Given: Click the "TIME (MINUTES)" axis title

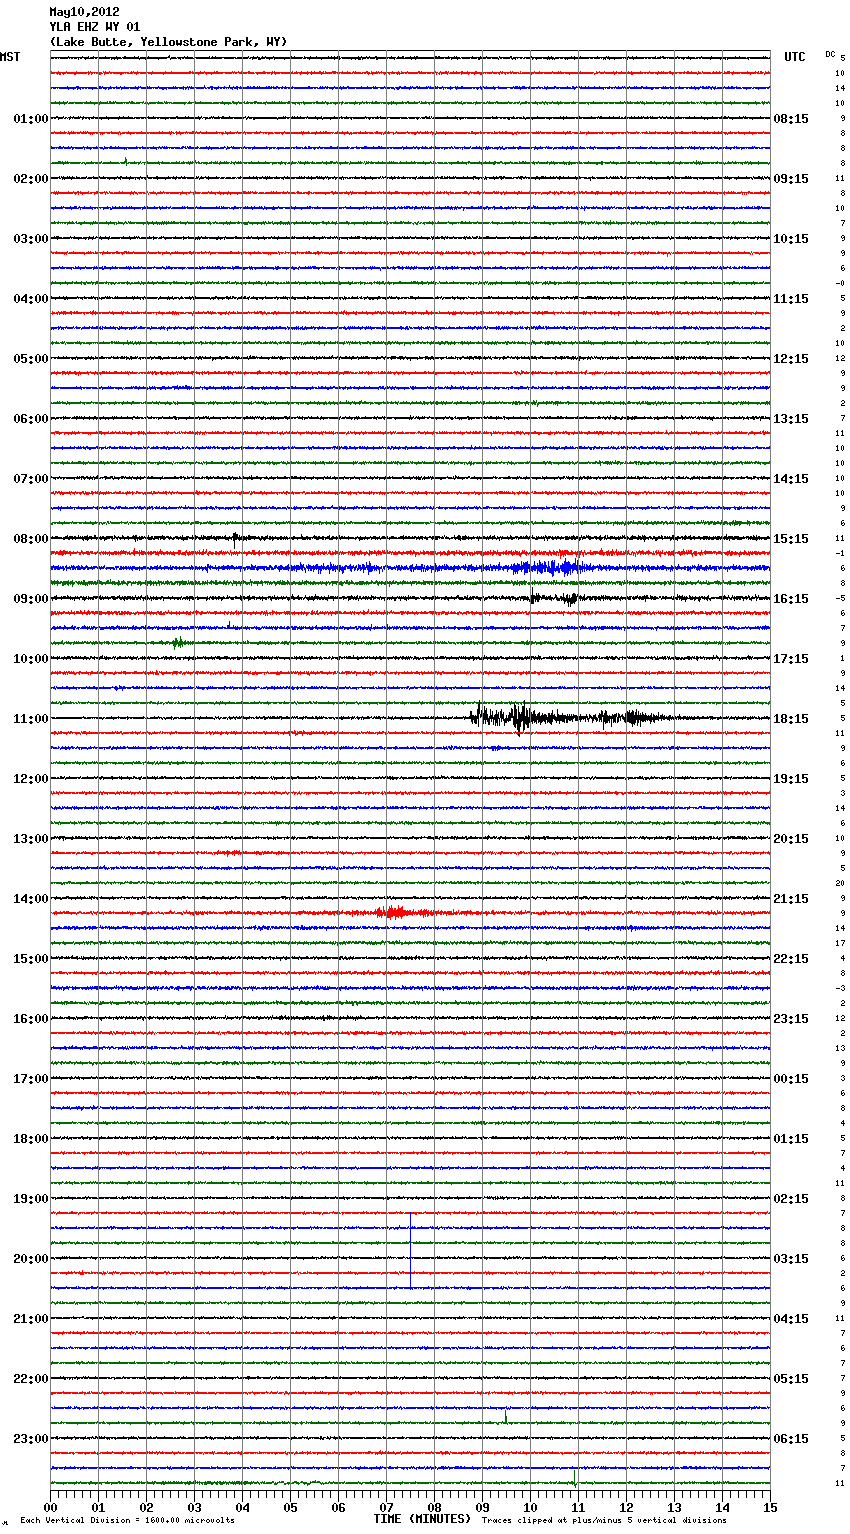Looking at the screenshot, I should tap(422, 1519).
